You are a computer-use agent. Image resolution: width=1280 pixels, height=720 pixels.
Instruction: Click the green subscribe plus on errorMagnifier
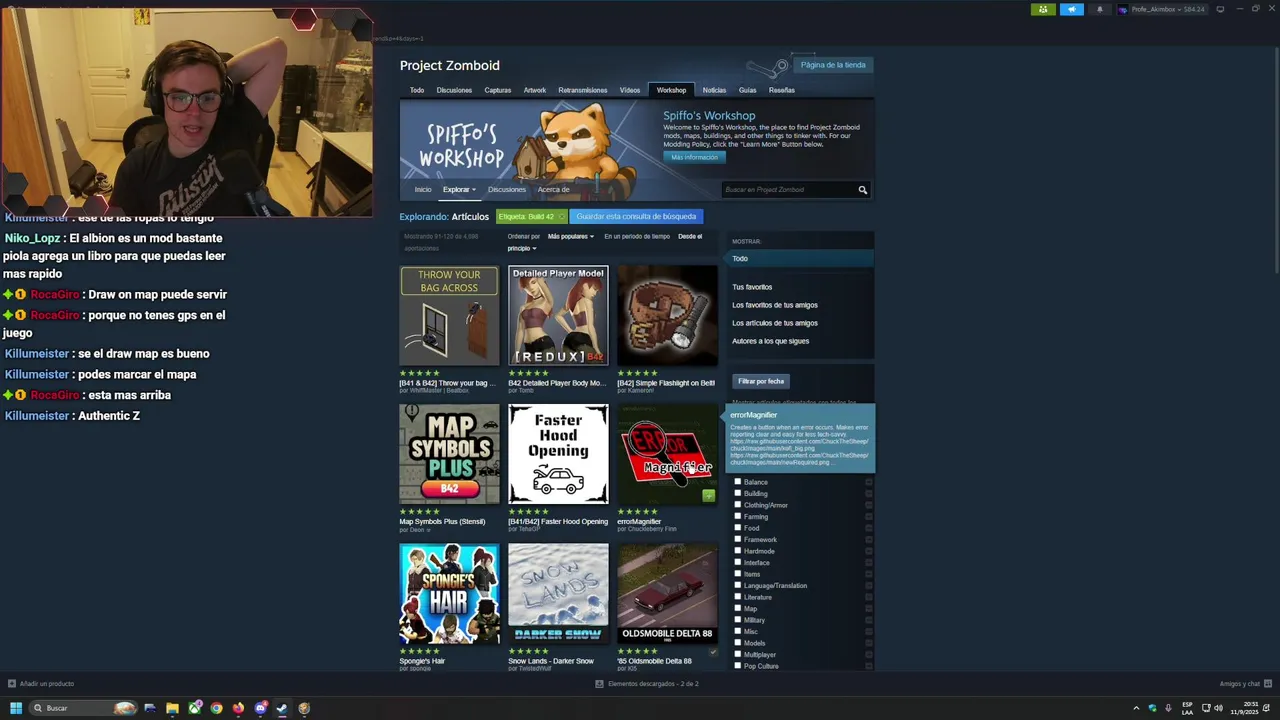[x=708, y=495]
